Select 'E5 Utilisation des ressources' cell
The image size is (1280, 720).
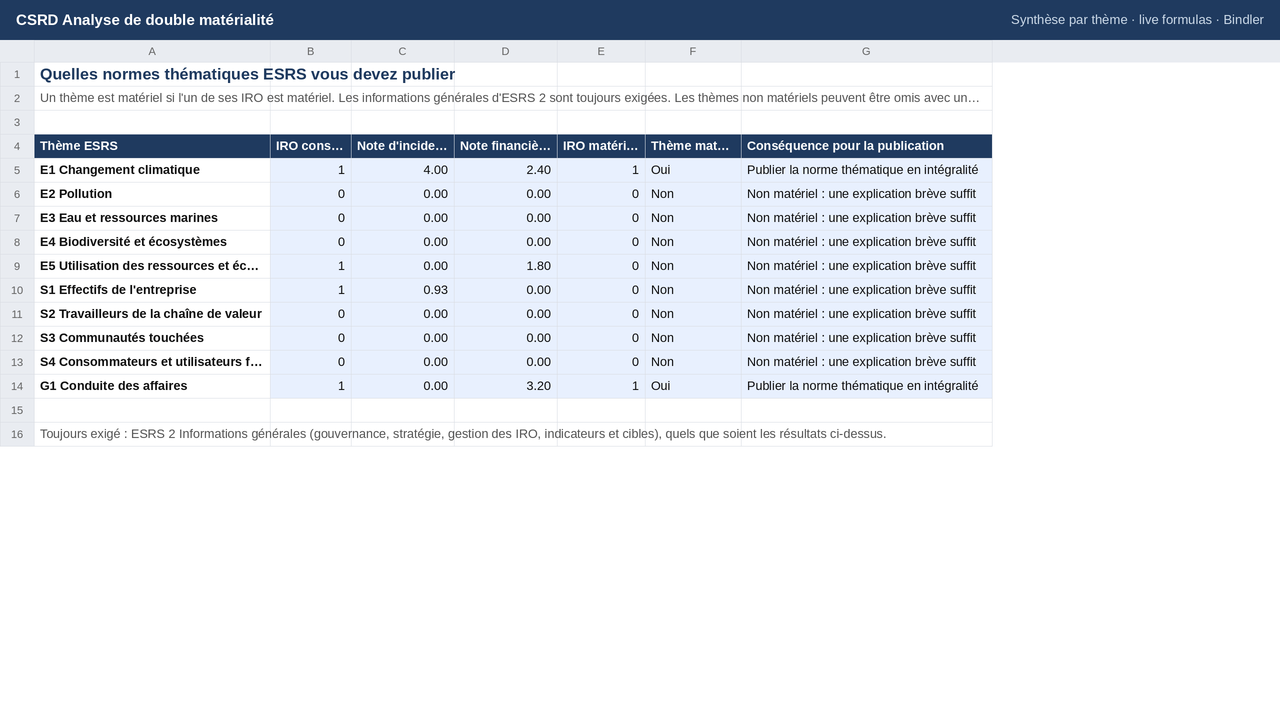pyautogui.click(x=152, y=266)
